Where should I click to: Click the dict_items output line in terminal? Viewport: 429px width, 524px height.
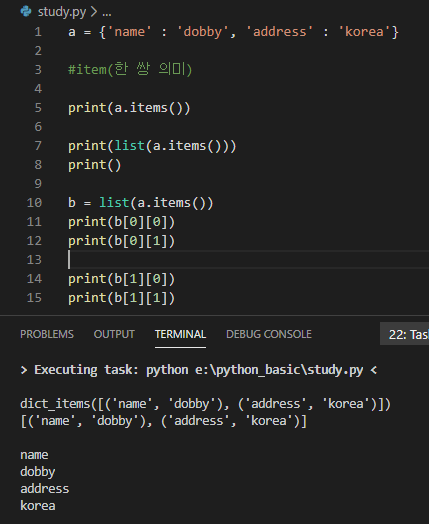point(205,404)
